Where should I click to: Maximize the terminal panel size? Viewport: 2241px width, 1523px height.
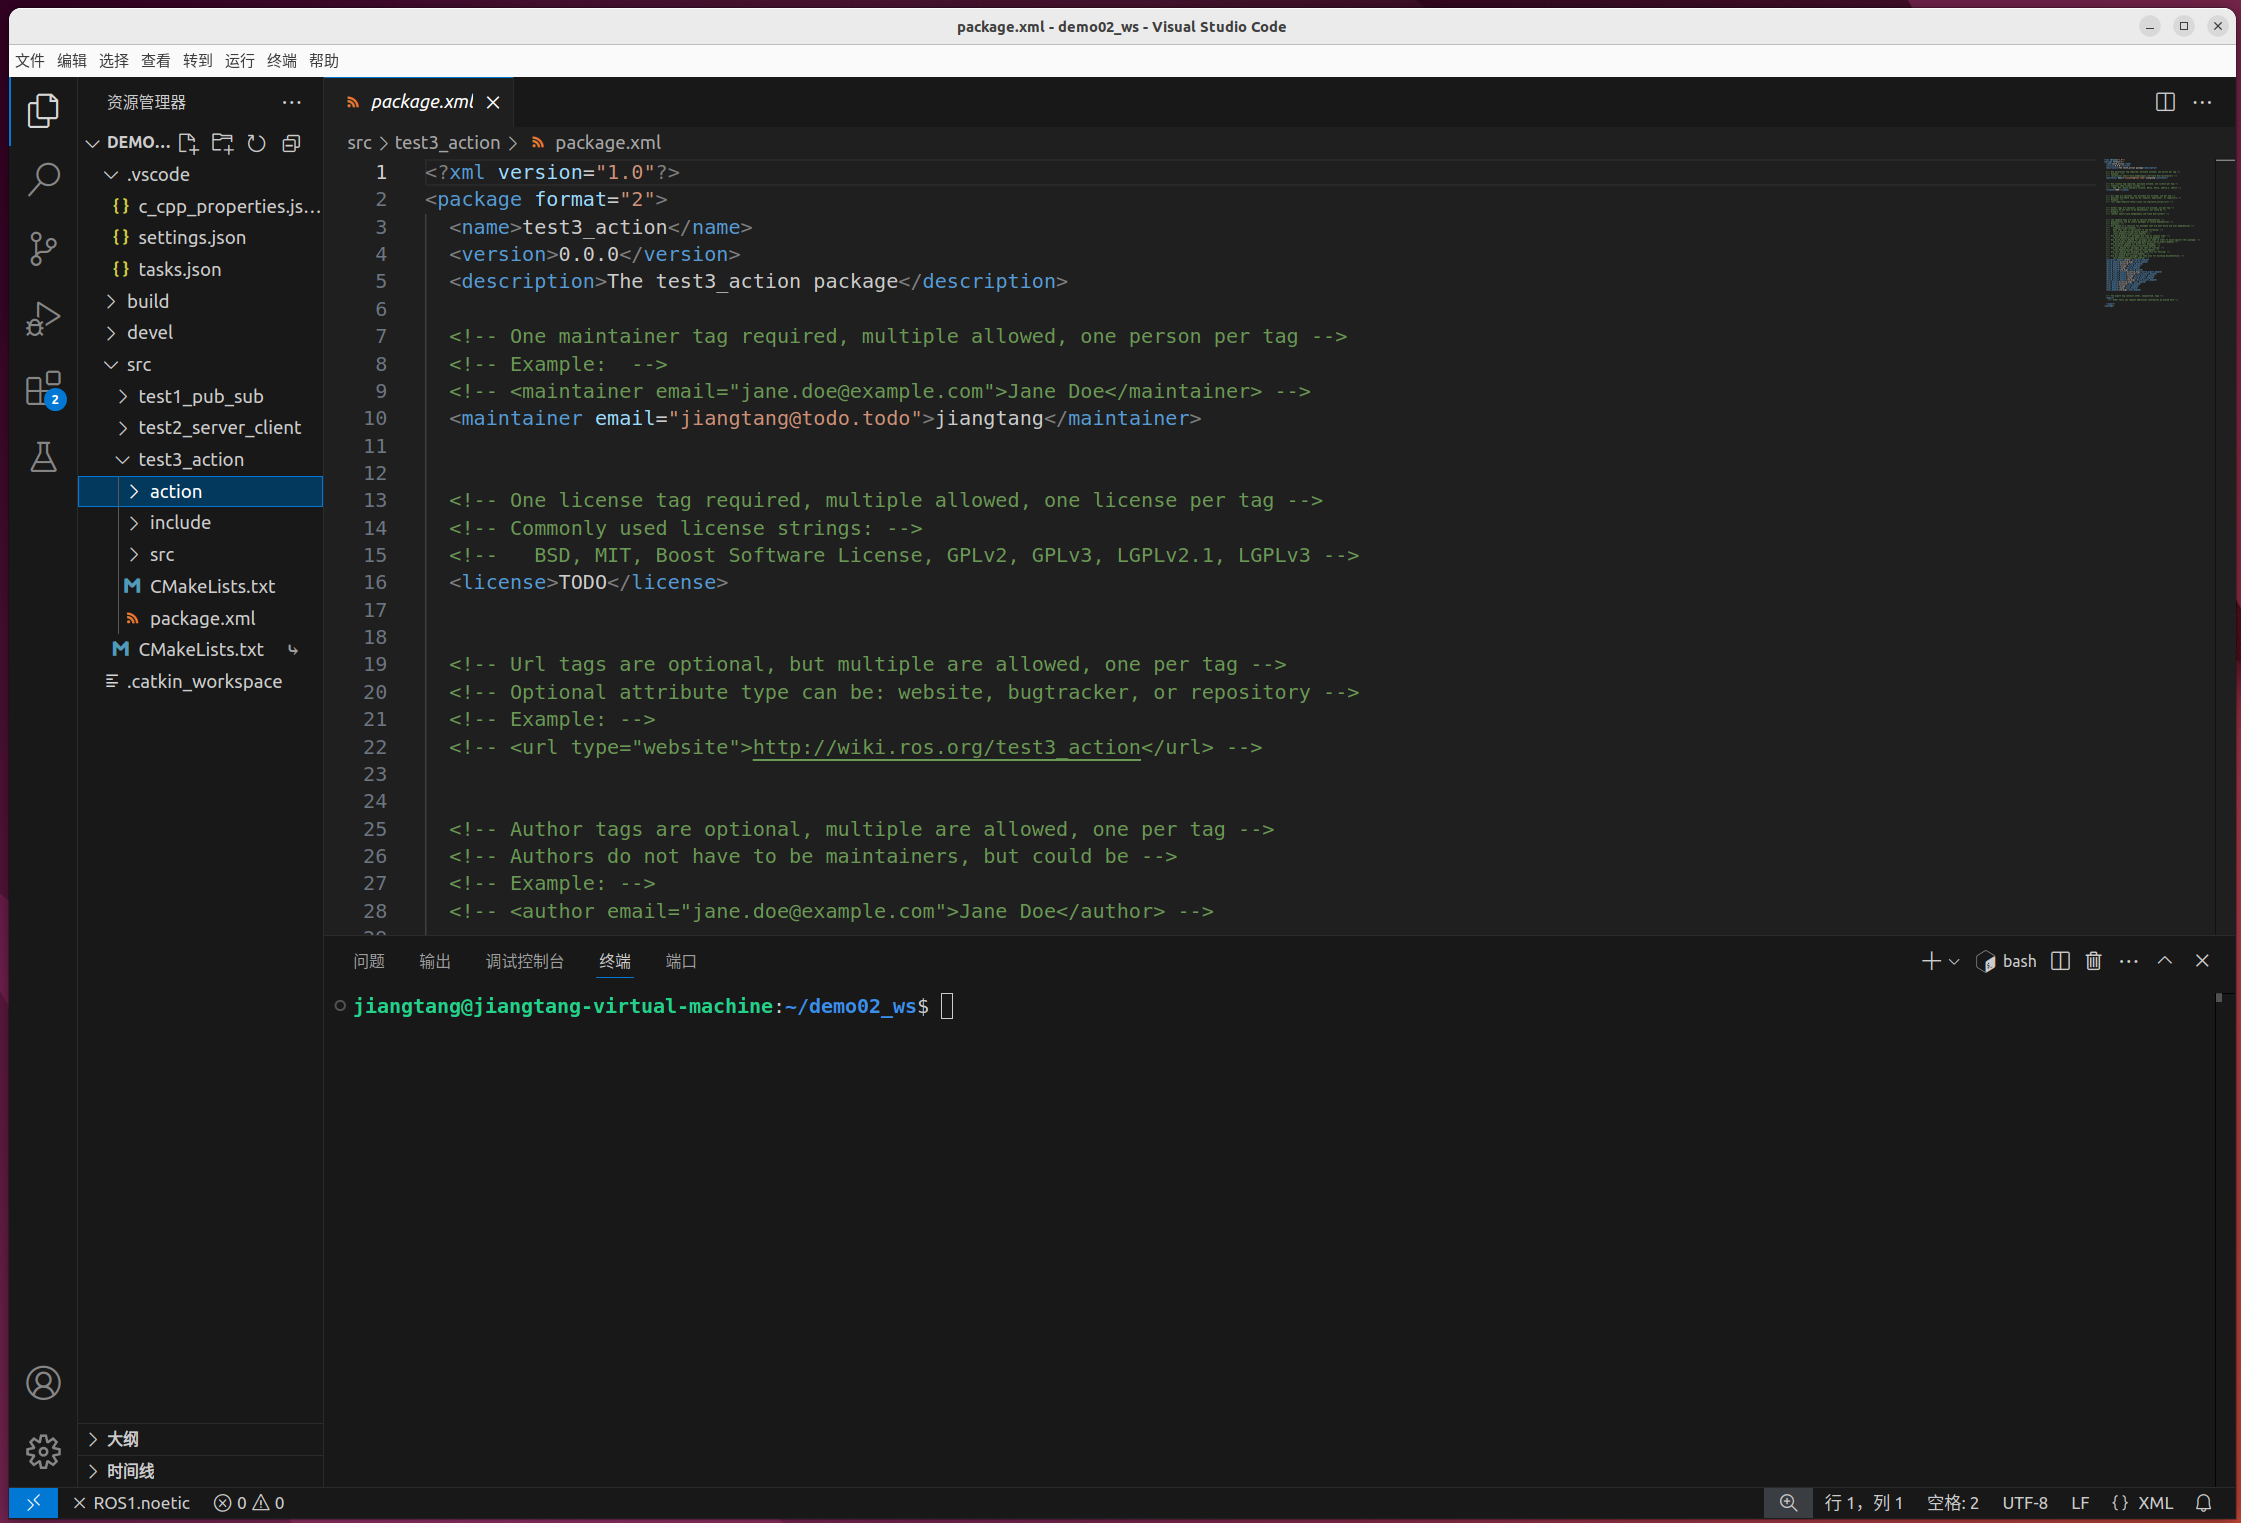pyautogui.click(x=2165, y=961)
